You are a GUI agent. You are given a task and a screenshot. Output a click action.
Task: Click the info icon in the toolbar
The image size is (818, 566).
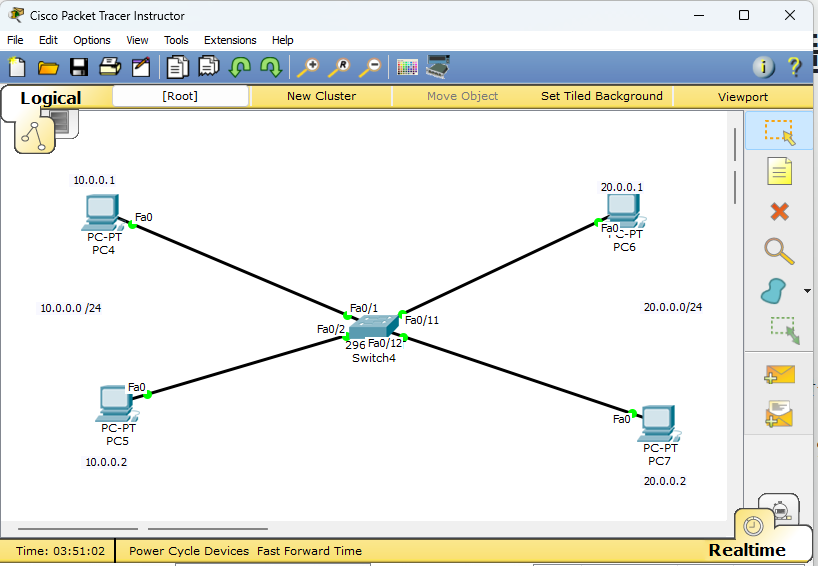pyautogui.click(x=763, y=67)
